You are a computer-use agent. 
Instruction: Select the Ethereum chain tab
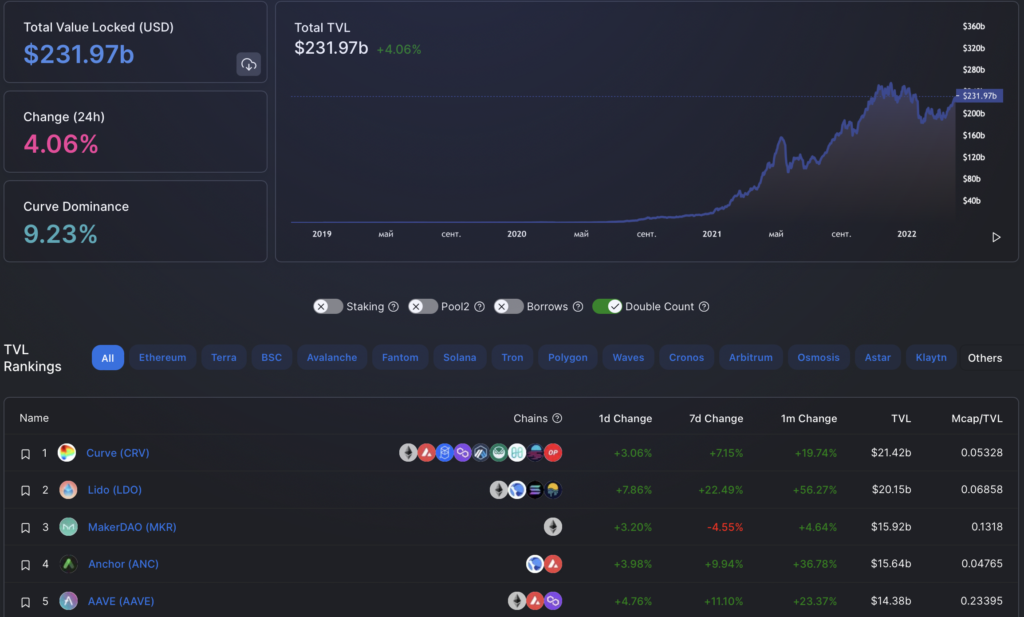(x=162, y=358)
